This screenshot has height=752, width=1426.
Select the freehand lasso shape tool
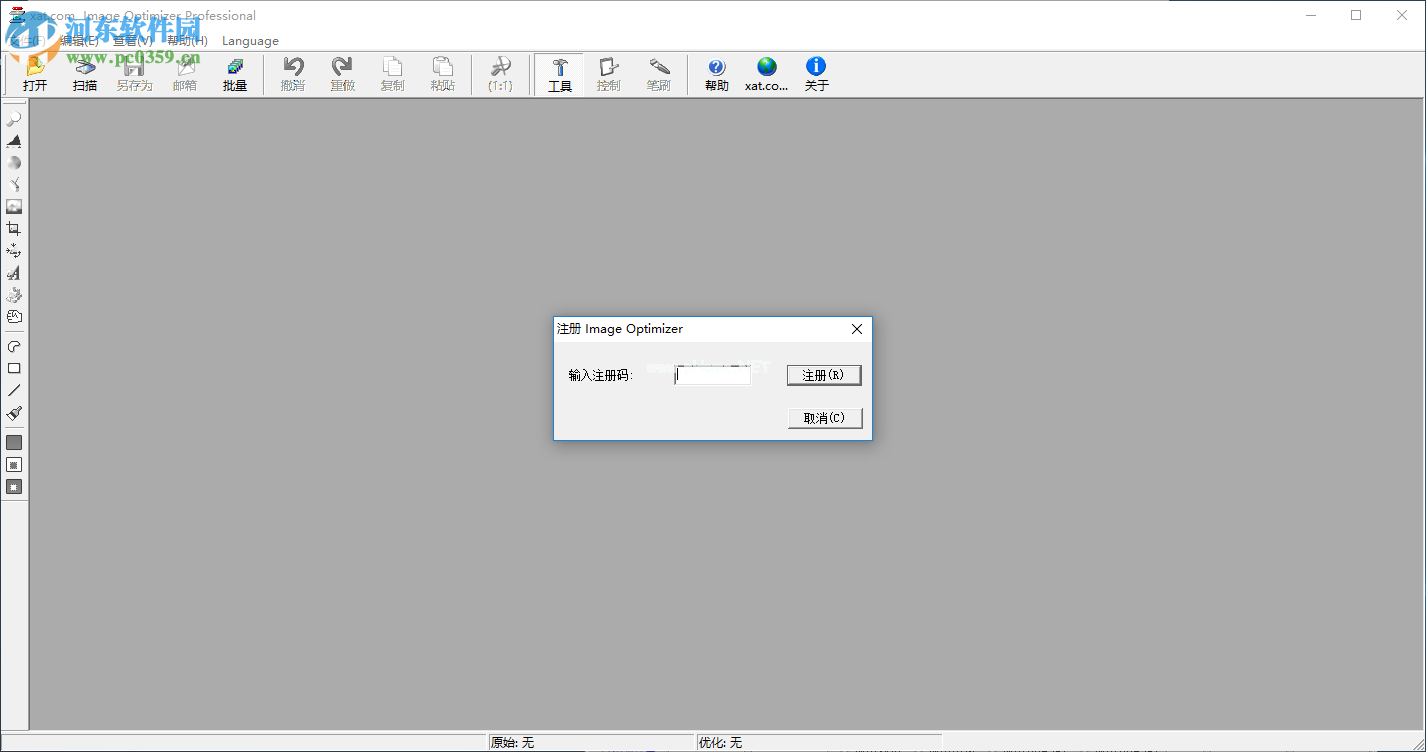pyautogui.click(x=14, y=347)
